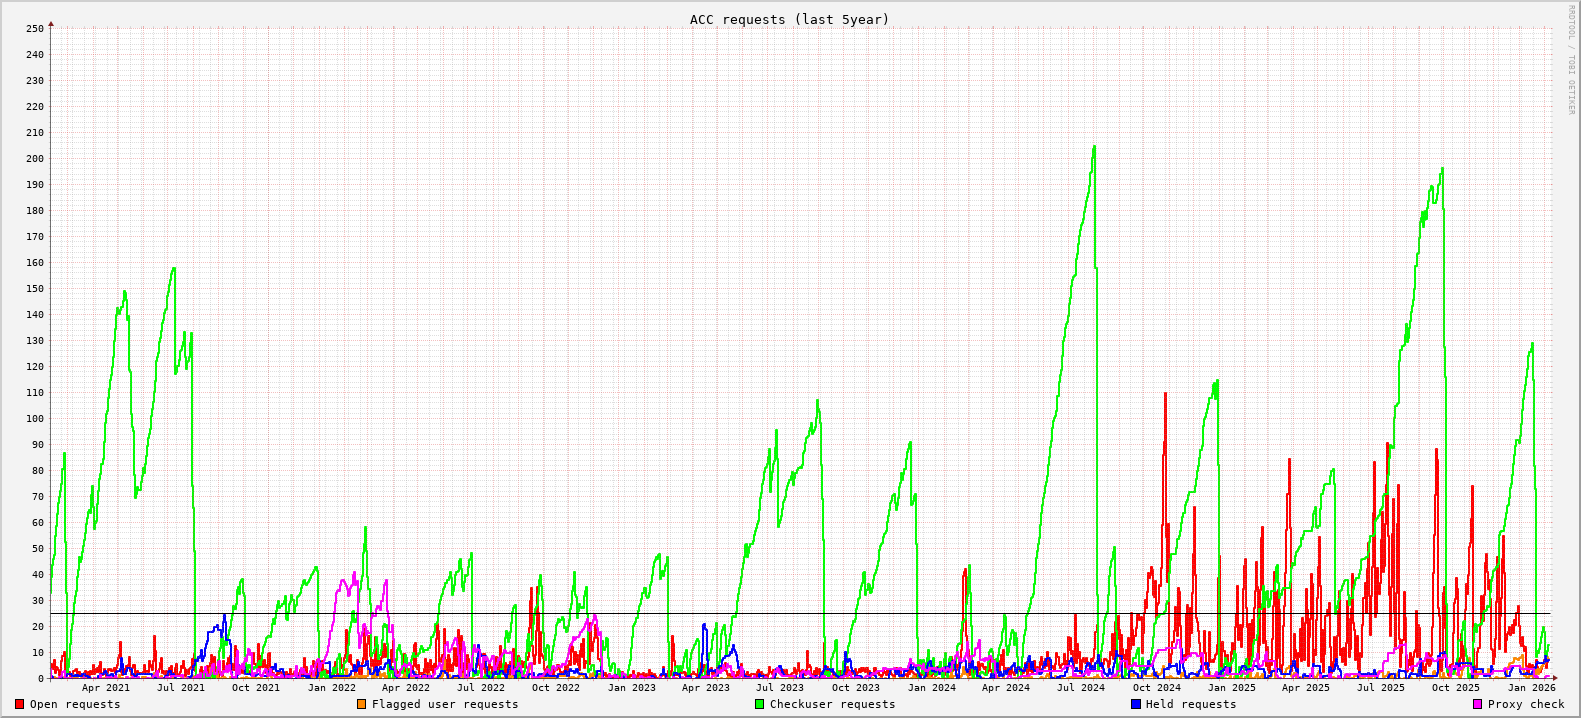
Task: Click the "Apr 2021" x-axis label
Action: point(106,687)
